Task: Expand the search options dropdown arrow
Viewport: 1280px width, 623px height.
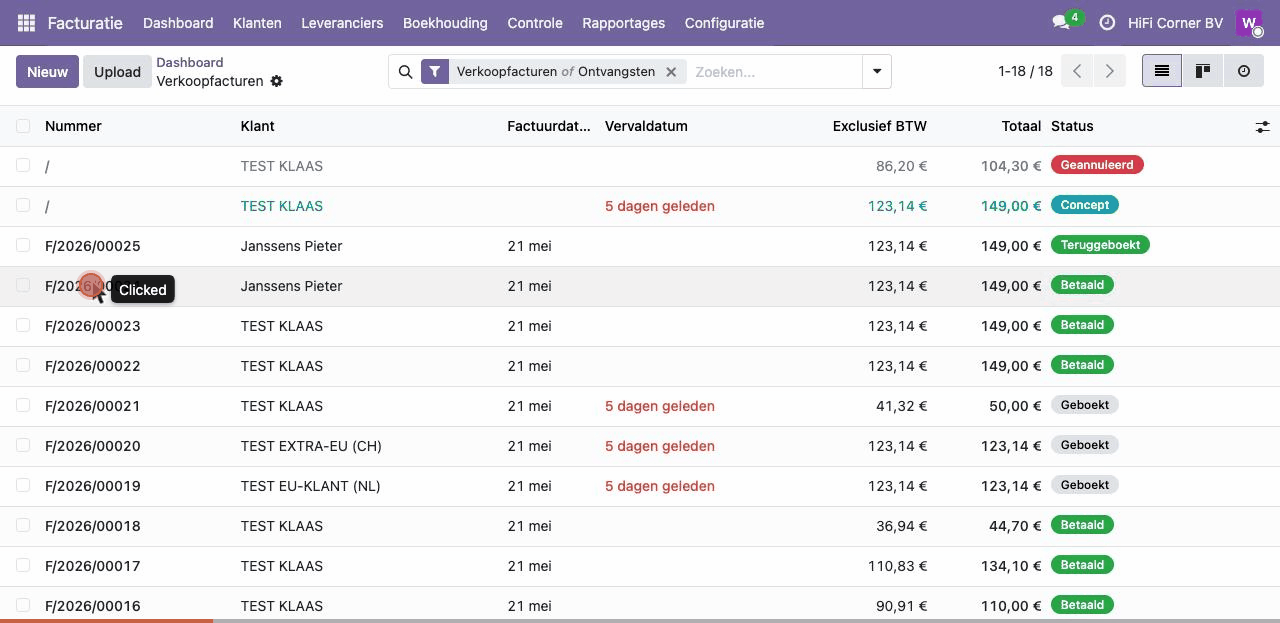Action: [877, 72]
